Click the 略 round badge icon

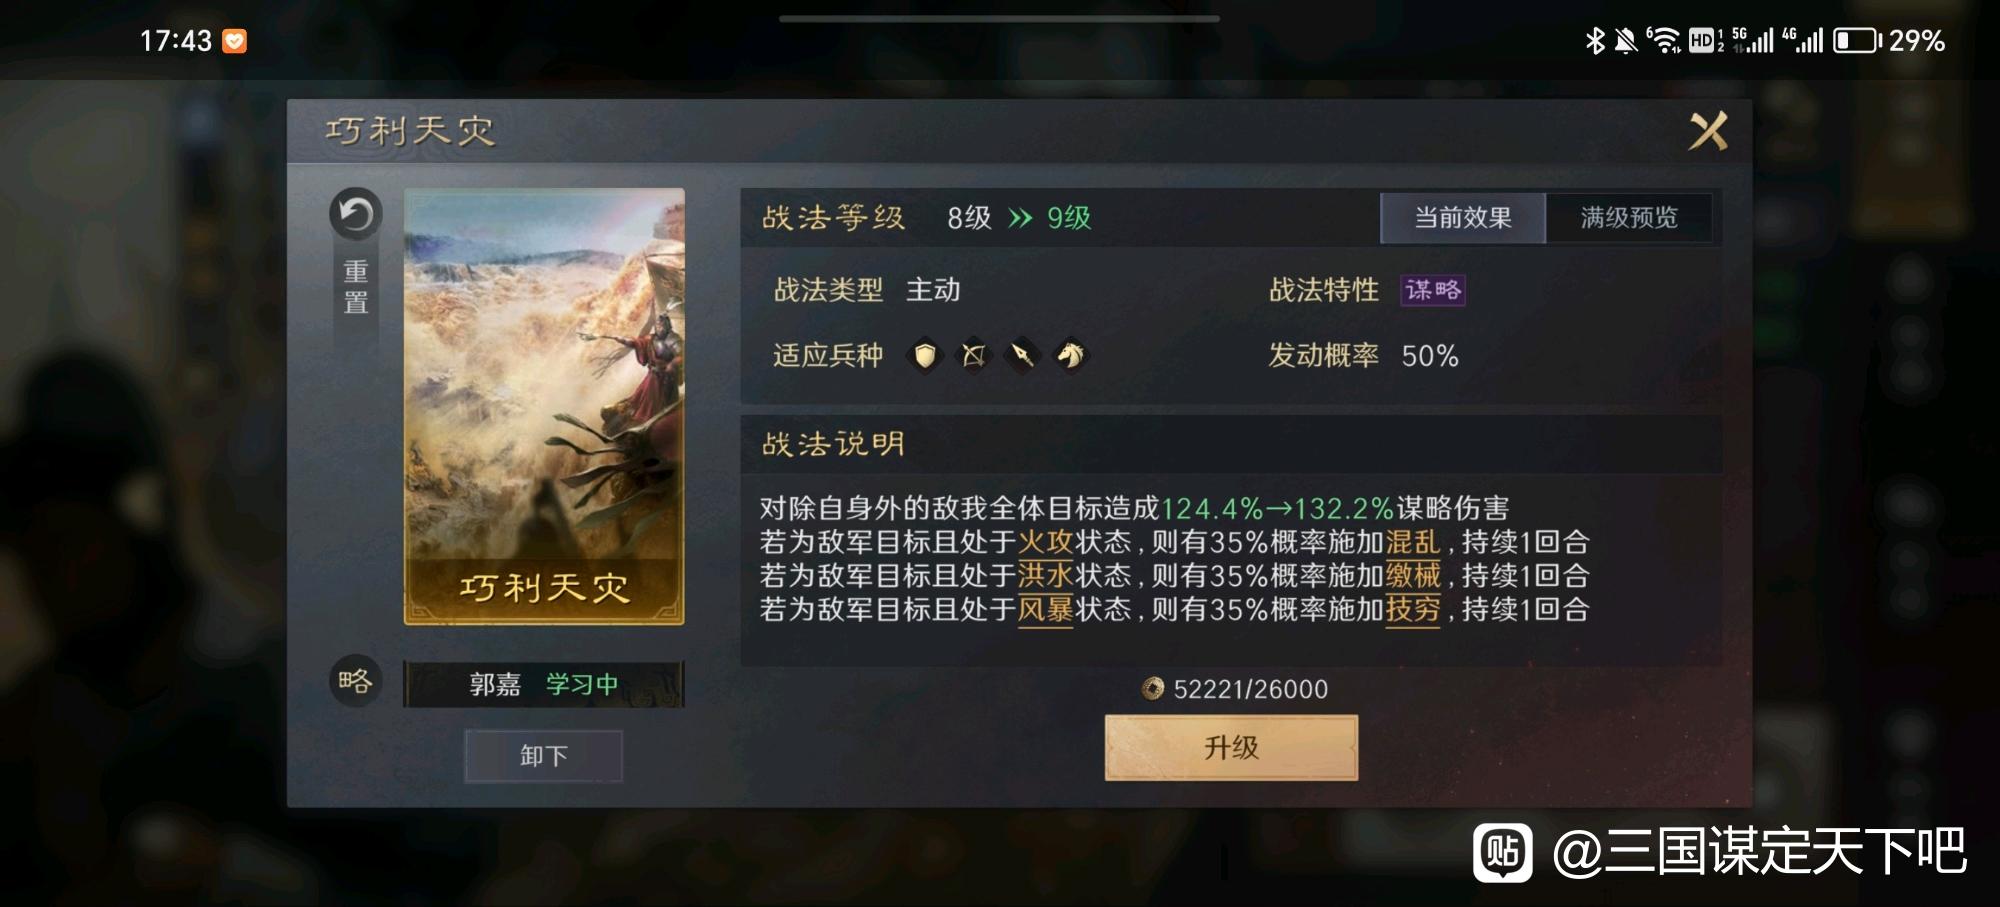(x=356, y=682)
